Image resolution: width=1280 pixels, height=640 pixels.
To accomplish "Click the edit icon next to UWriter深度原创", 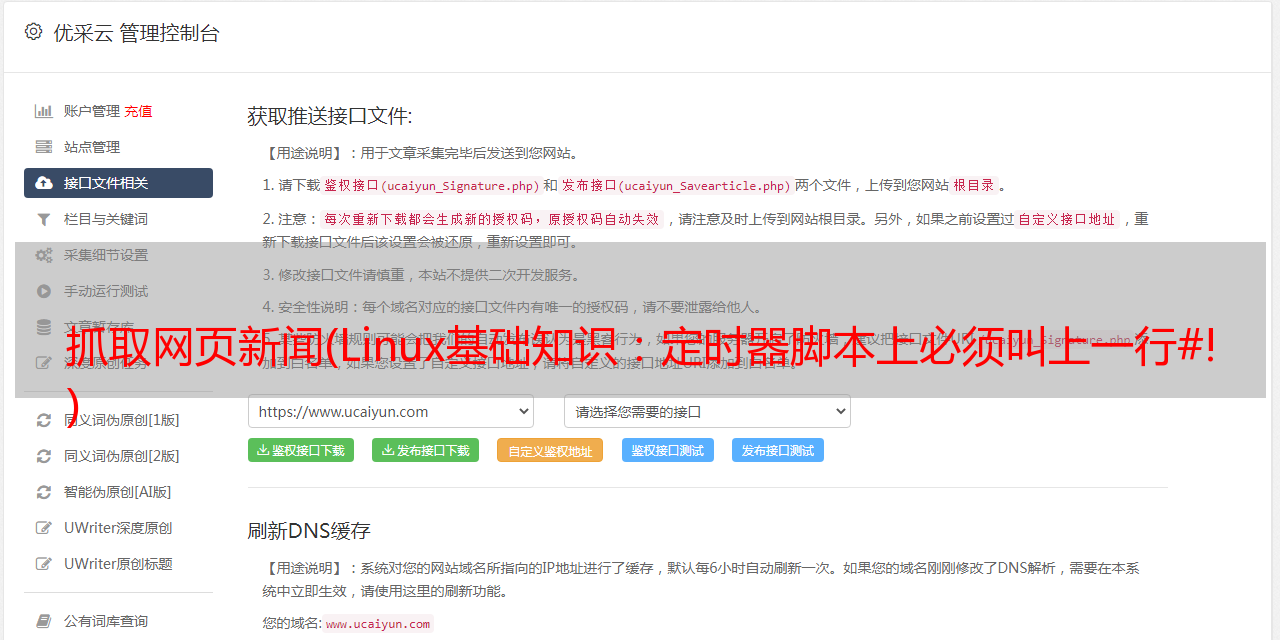I will (x=44, y=528).
